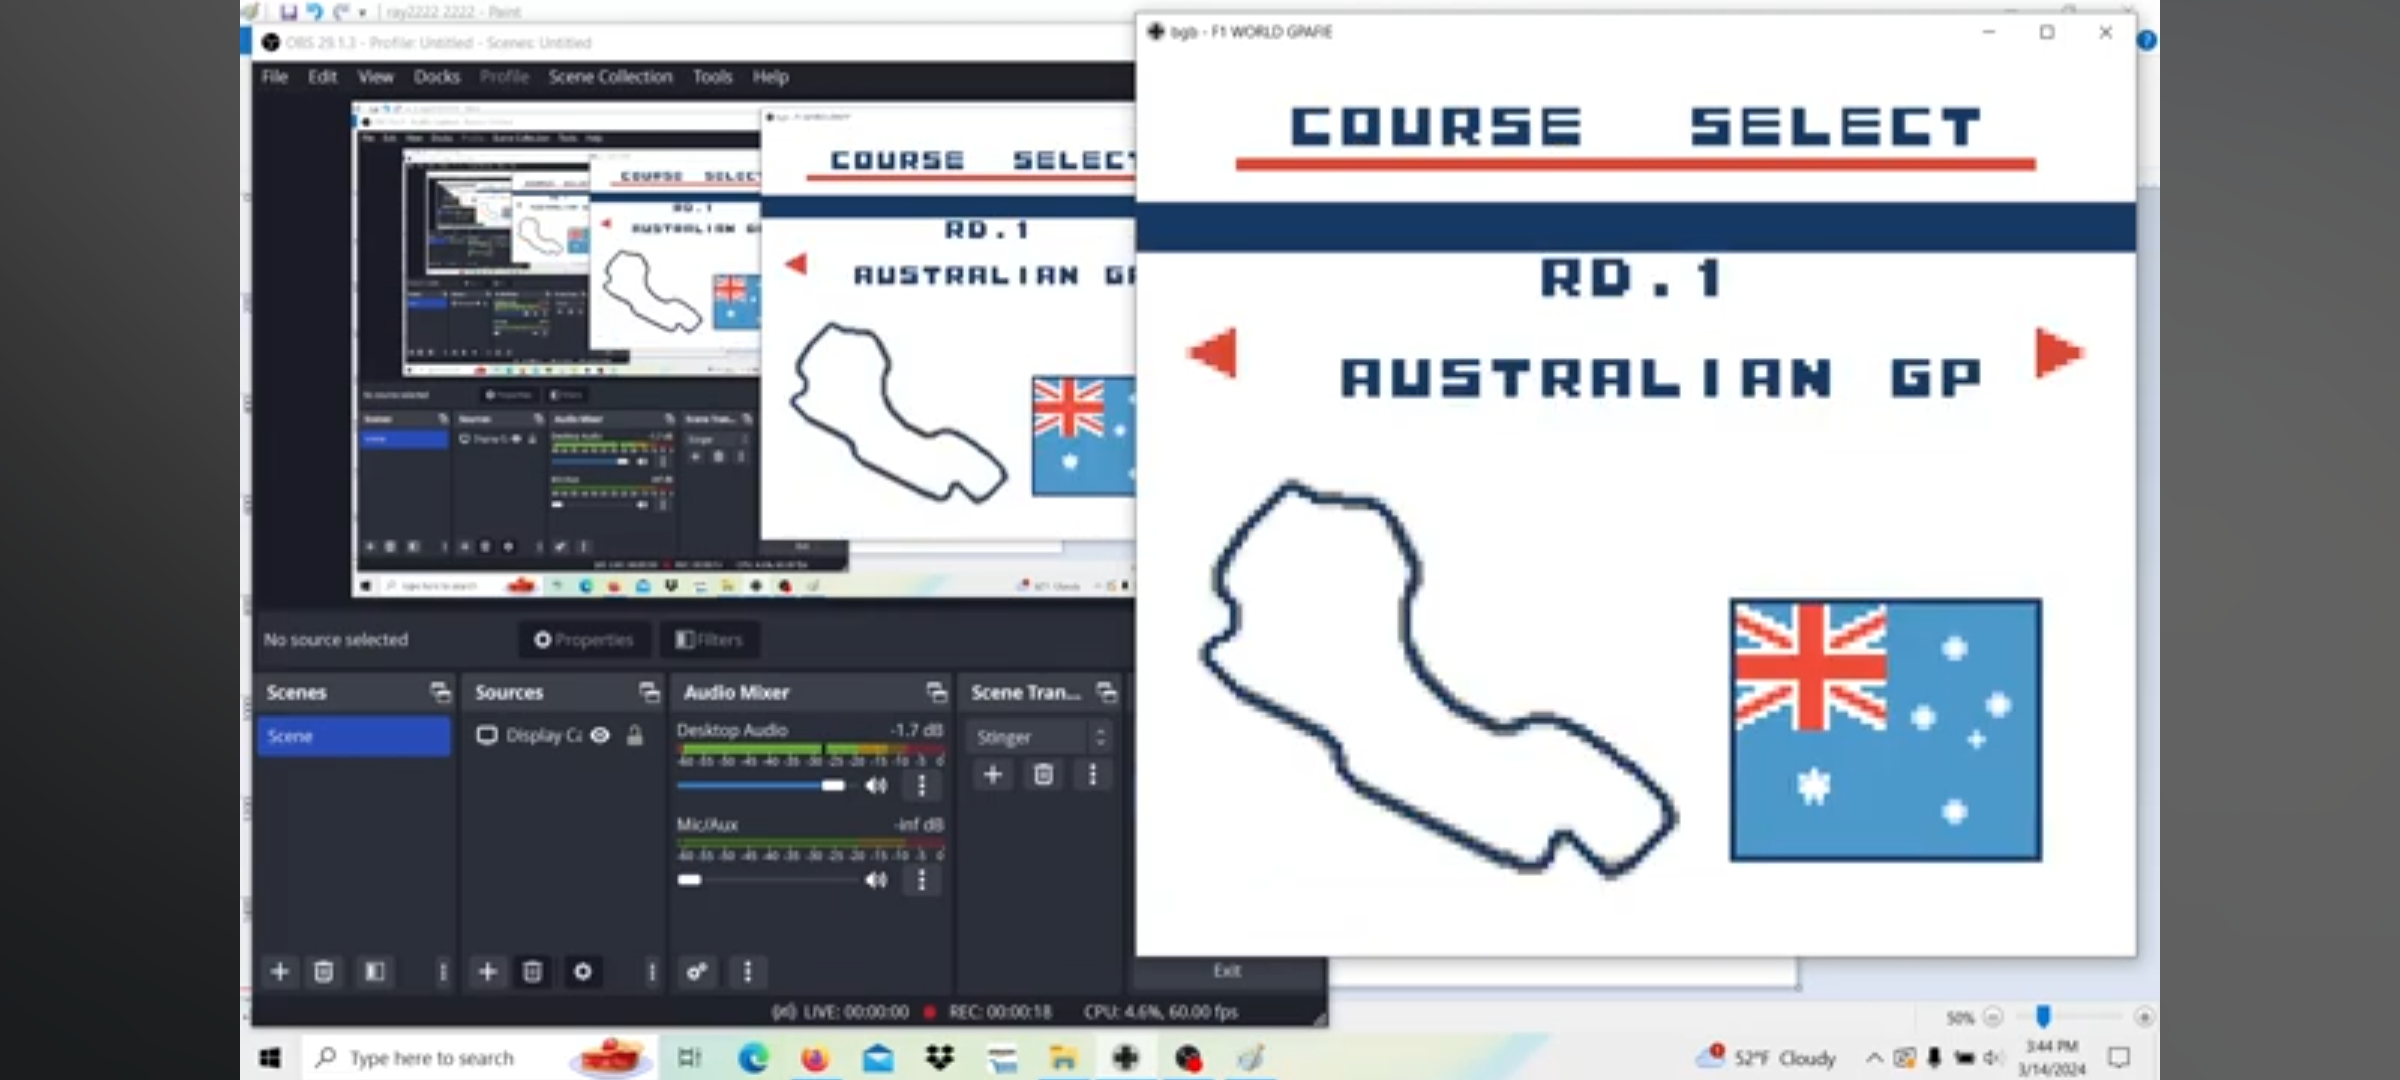The image size is (2400, 1080).
Task: Toggle lock on Display Capture source
Action: click(x=635, y=735)
